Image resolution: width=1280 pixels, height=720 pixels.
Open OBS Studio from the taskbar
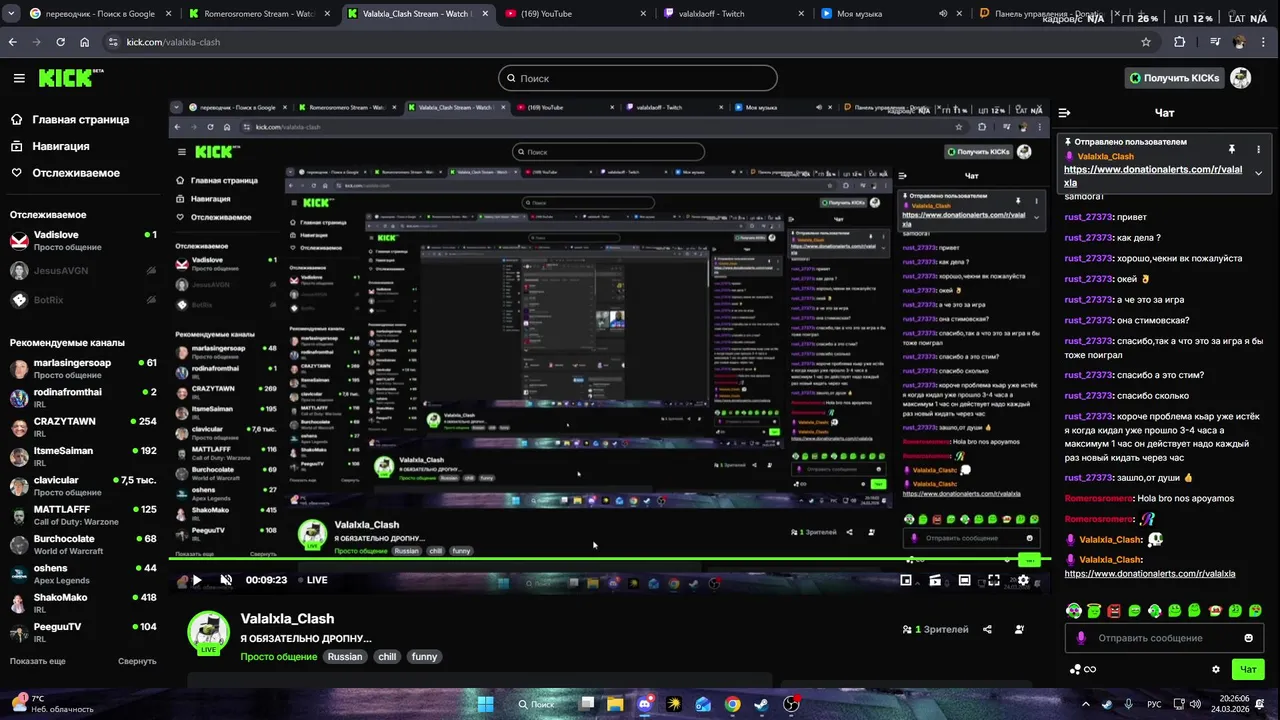pyautogui.click(x=791, y=704)
